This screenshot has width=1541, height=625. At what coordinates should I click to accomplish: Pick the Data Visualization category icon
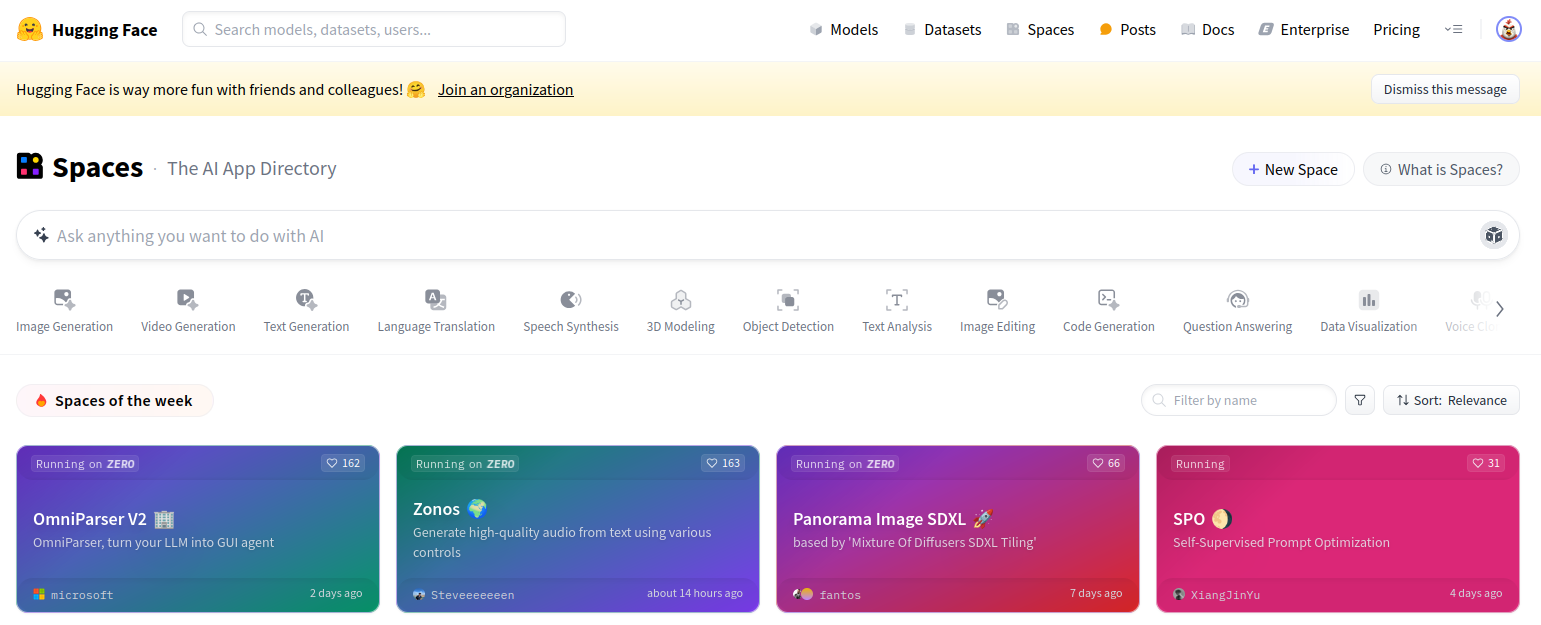coord(1369,299)
